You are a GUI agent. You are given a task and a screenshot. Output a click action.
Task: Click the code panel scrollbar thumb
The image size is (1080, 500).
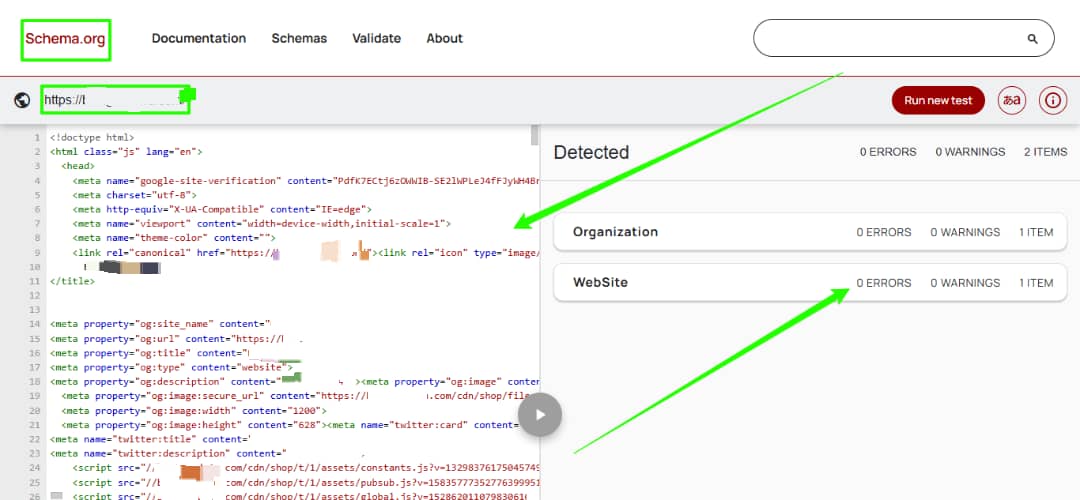point(534,134)
